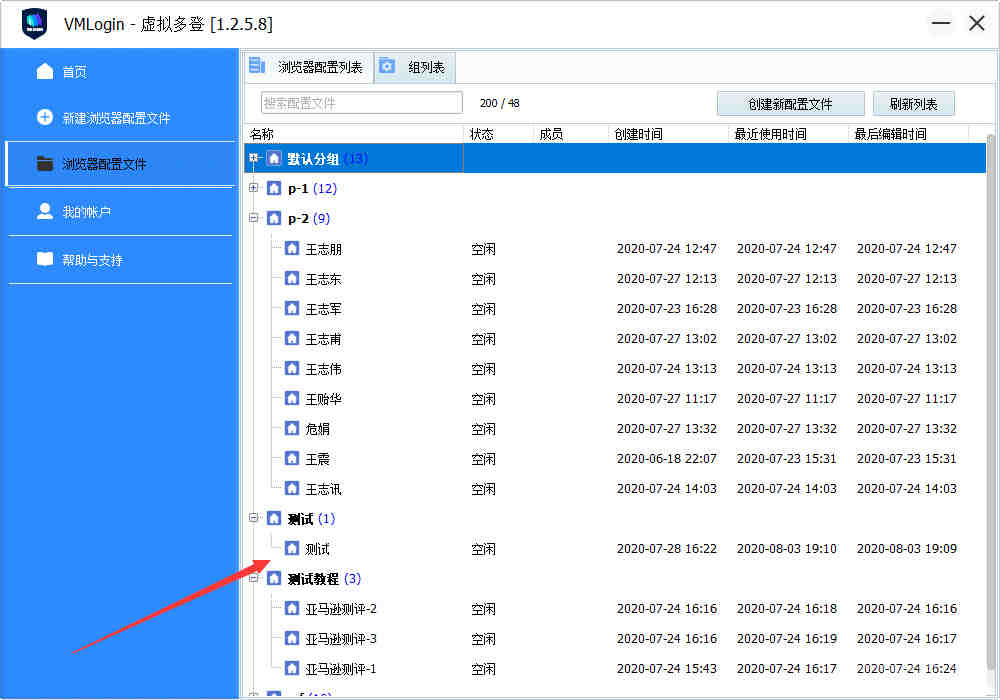This screenshot has height=700, width=1000.
Task: Select the 王志东 profile name
Action: coord(323,279)
